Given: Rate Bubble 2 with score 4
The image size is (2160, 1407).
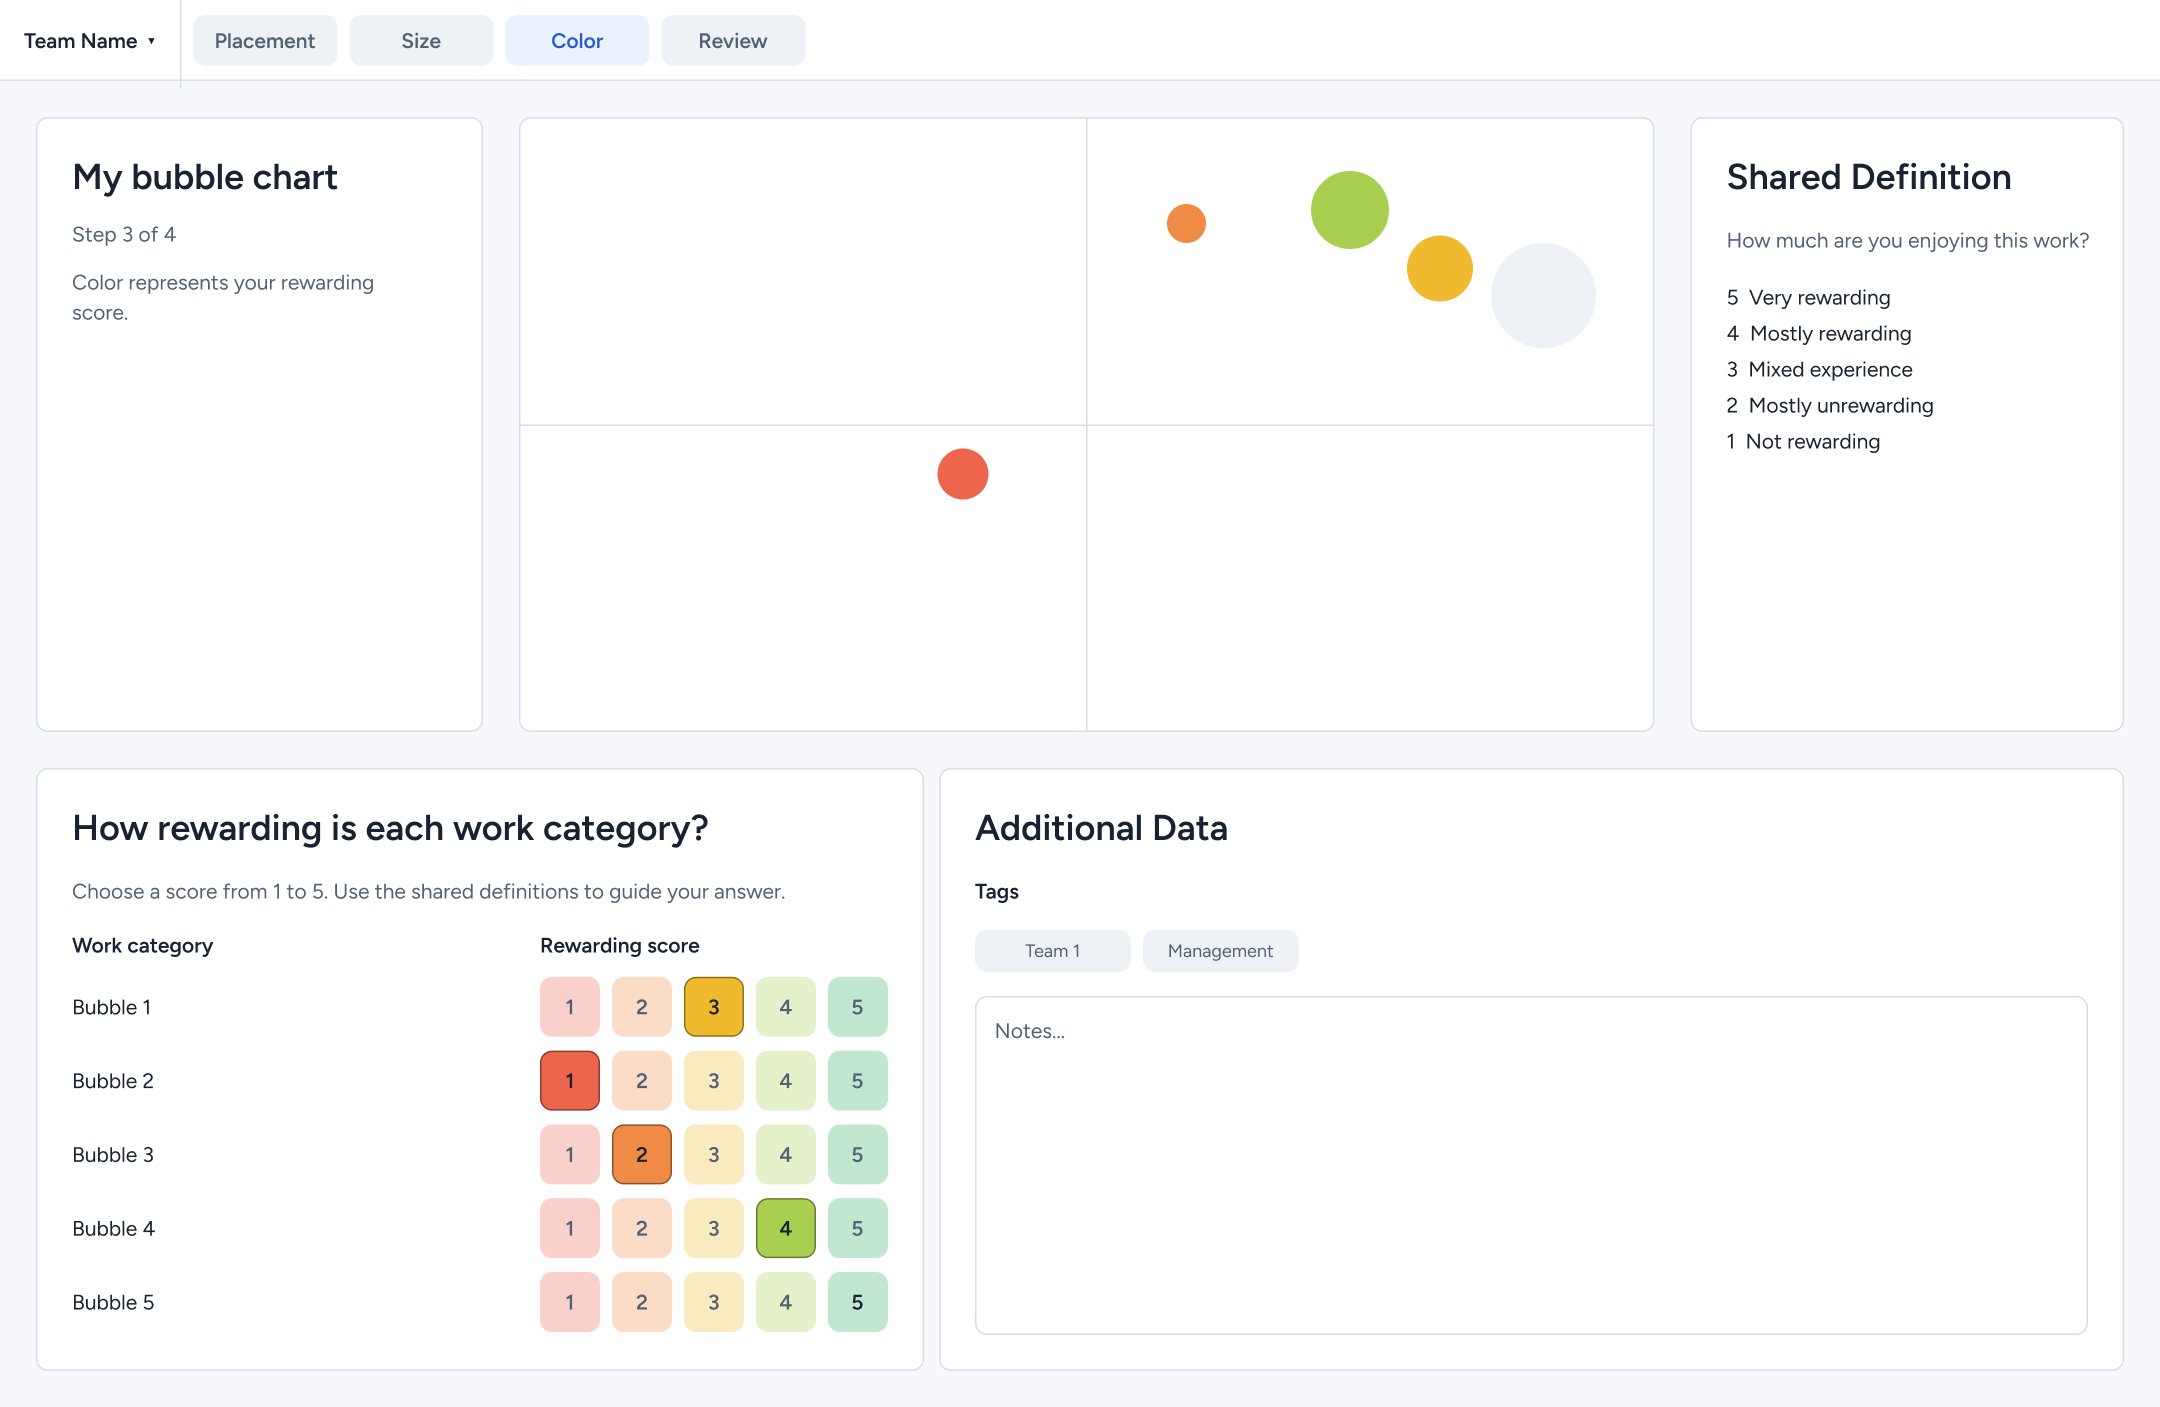Looking at the screenshot, I should [x=786, y=1081].
